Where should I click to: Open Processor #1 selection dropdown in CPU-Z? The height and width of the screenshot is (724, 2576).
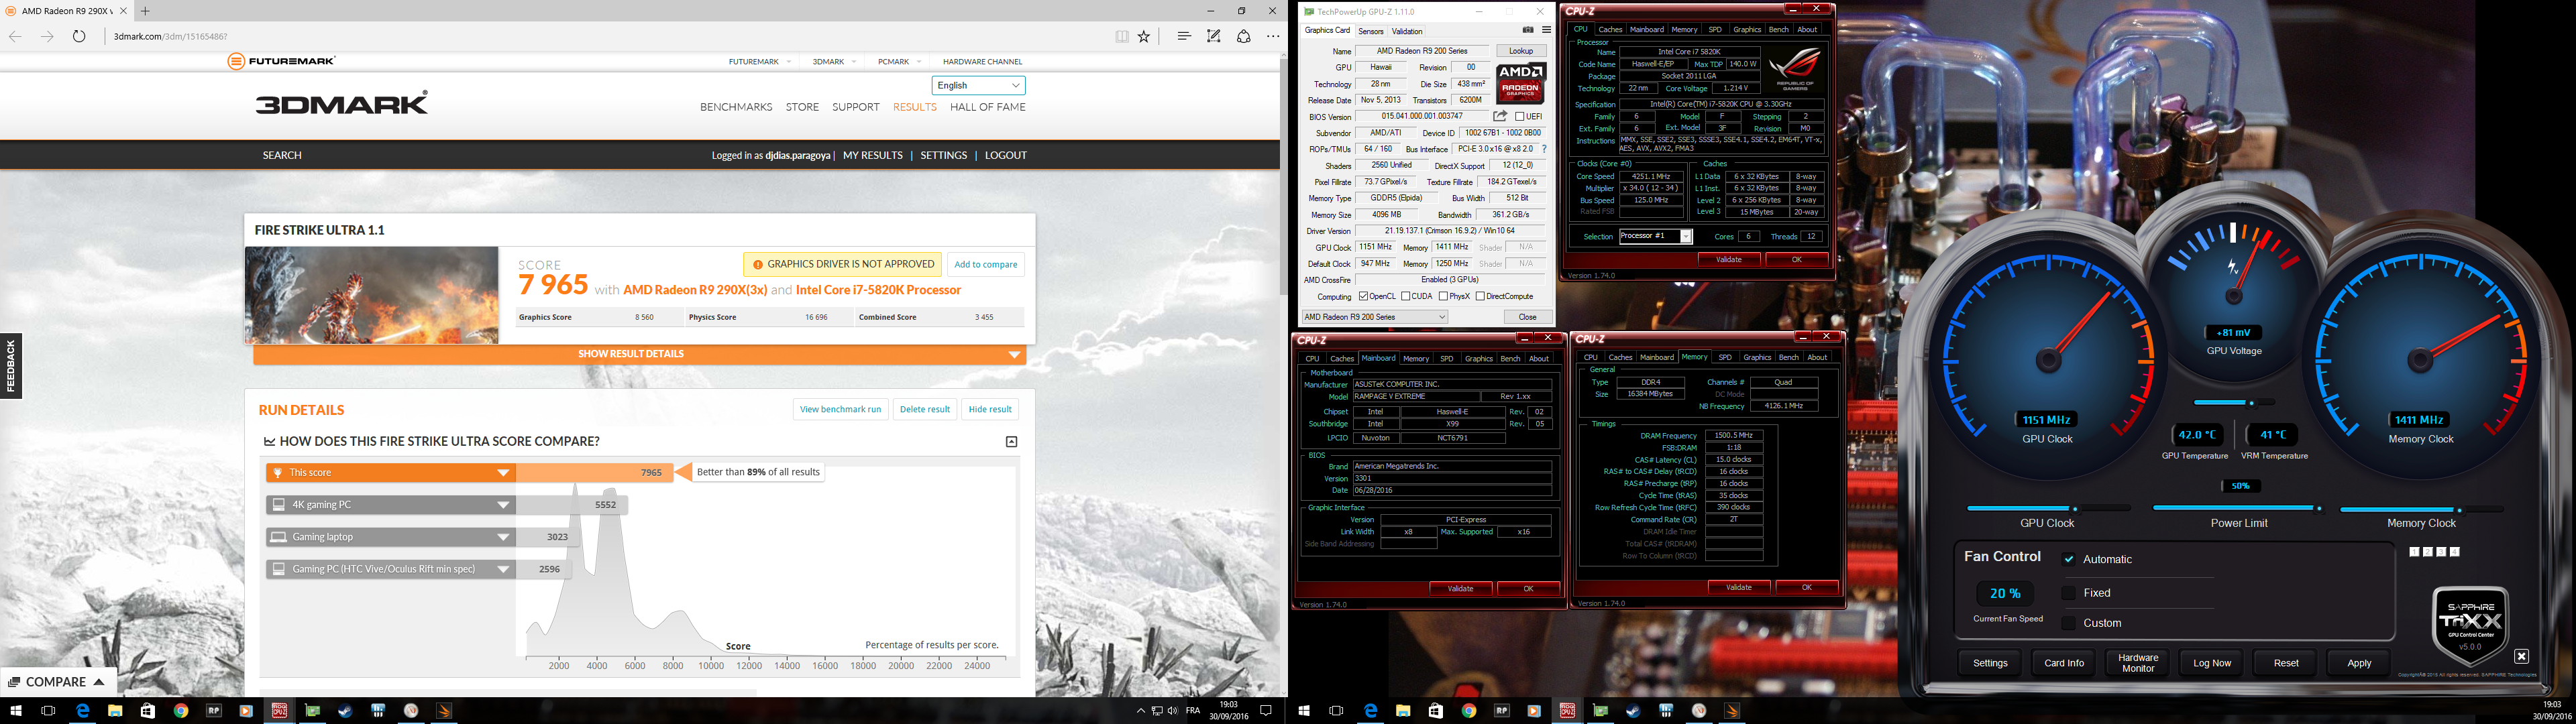point(1656,237)
